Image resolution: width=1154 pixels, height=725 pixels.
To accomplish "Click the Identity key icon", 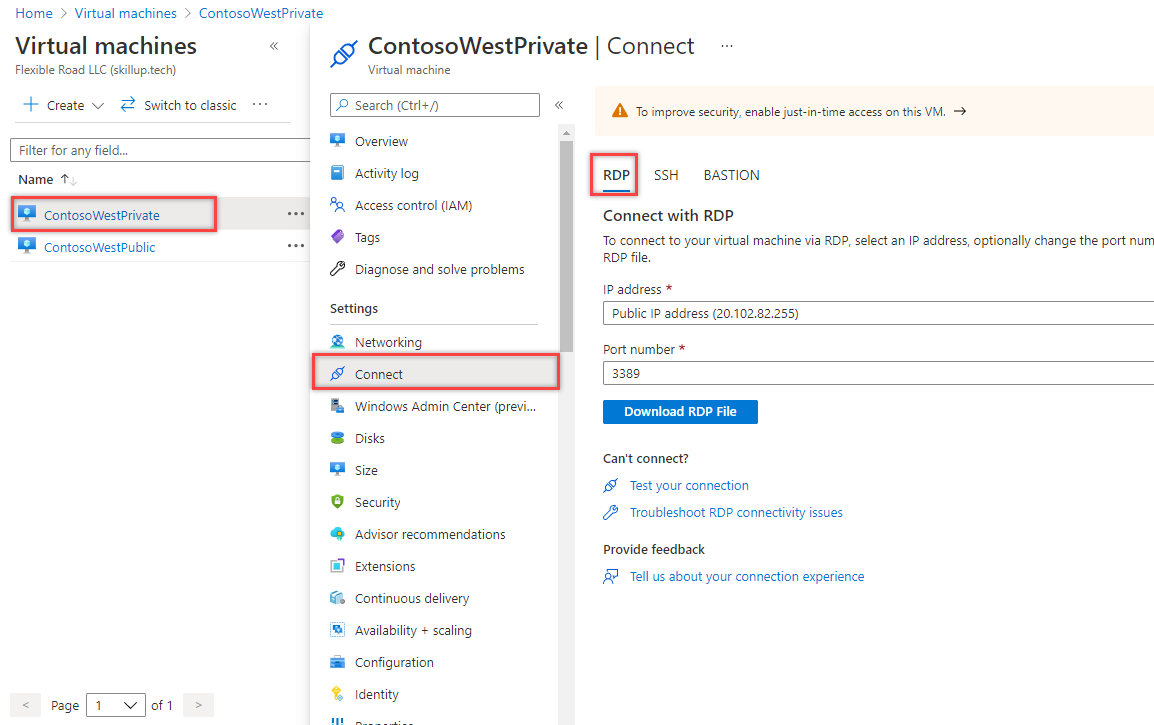I will pyautogui.click(x=338, y=694).
